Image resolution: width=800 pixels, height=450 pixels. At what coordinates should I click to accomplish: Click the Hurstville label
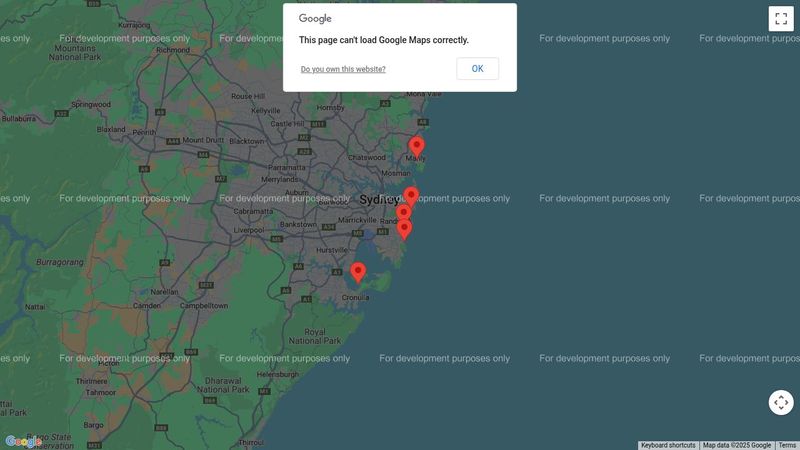click(x=332, y=251)
